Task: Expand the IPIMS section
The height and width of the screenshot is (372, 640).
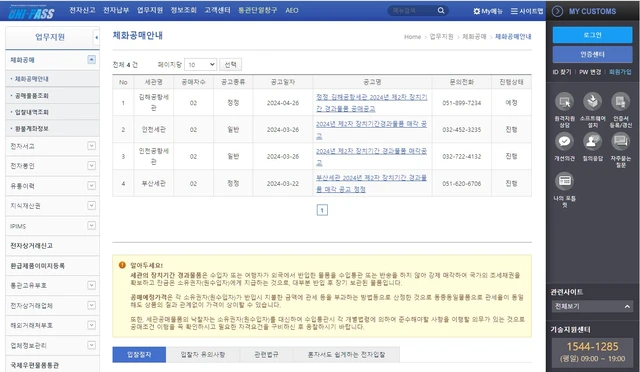Action: 91,225
